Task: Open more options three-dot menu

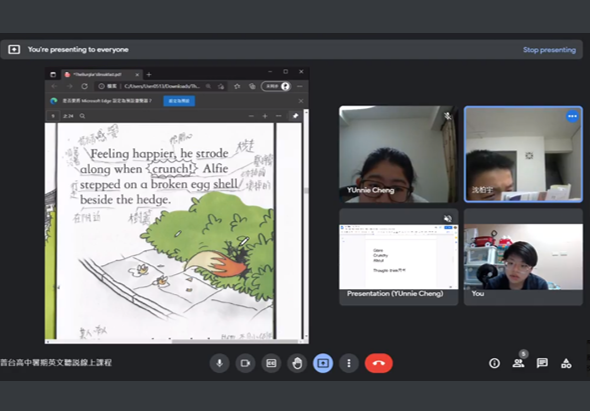Action: point(349,363)
